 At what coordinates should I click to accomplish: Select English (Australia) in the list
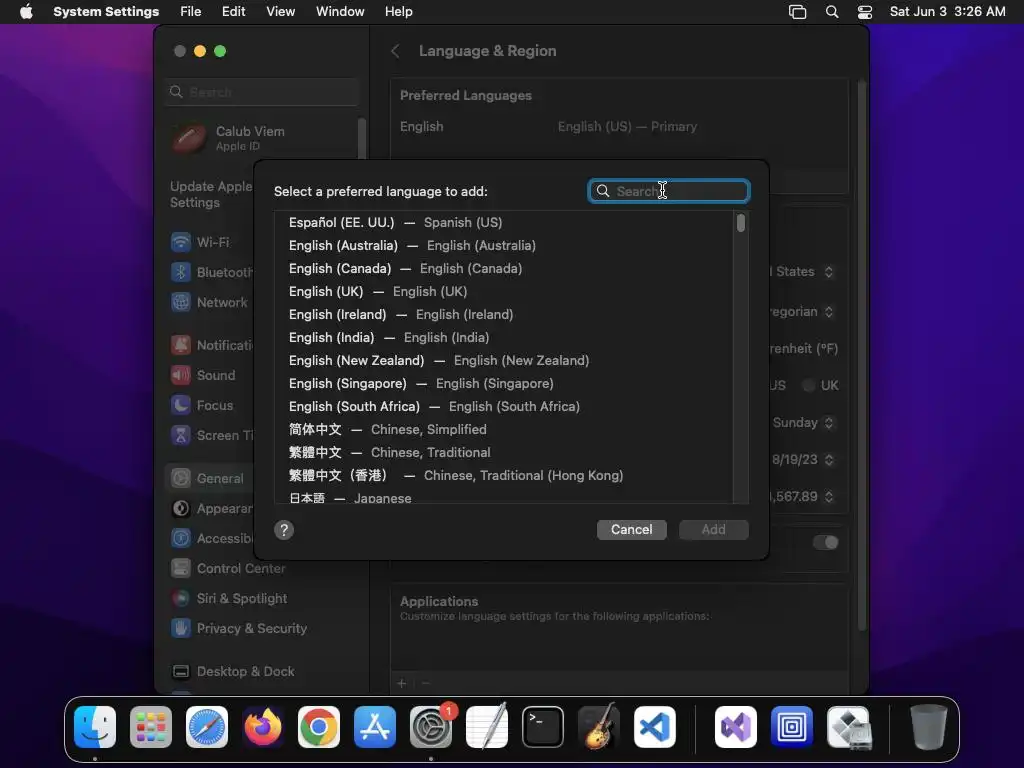coord(504,246)
